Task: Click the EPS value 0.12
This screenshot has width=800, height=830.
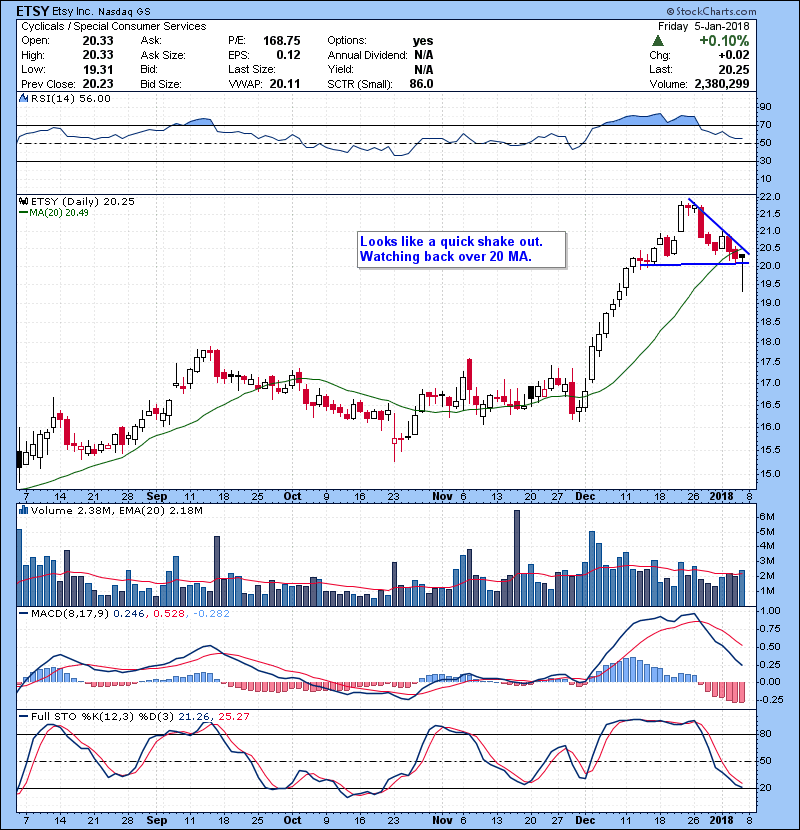Action: [289, 55]
